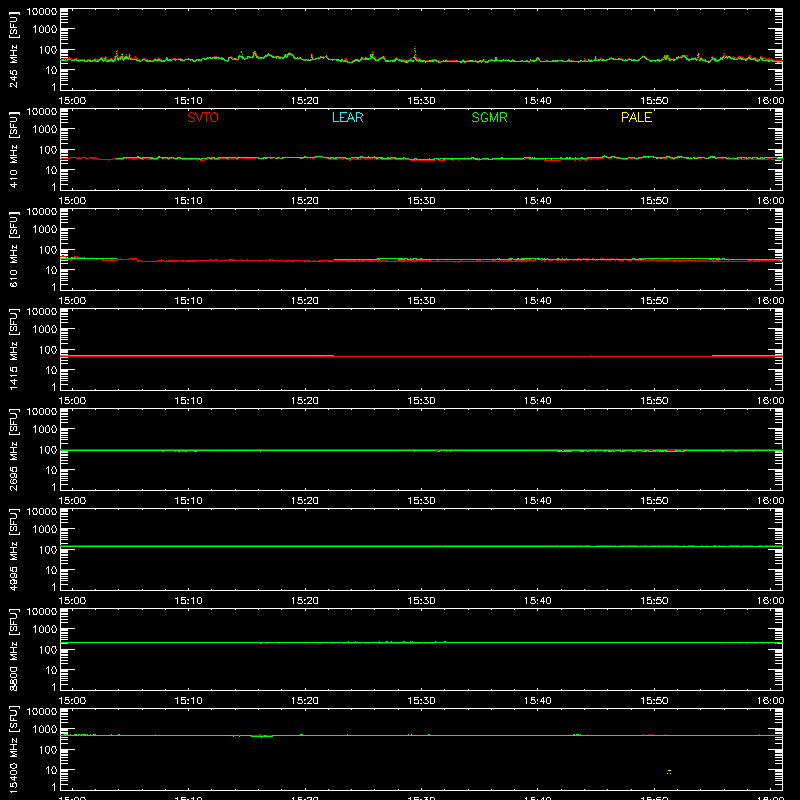
Task: Click the 15:40 time label below the 4995 MHz plot
Action: 538,601
